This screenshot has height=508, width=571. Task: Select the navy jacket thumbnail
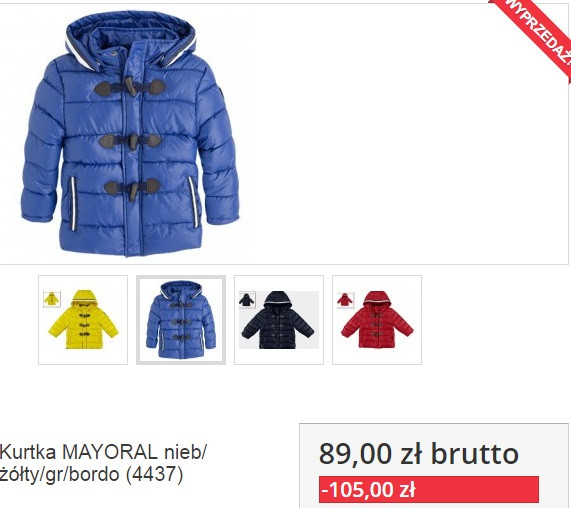point(279,320)
